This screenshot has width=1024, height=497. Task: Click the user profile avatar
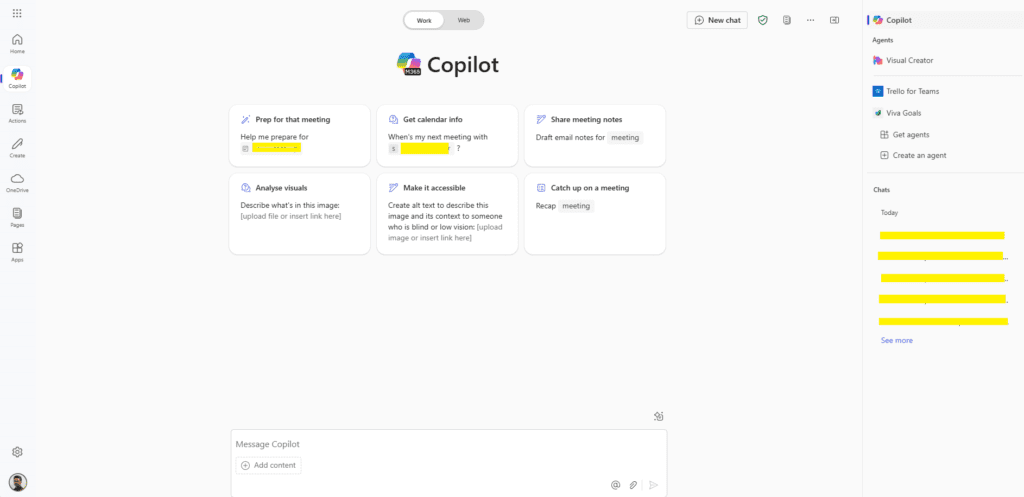[x=18, y=483]
